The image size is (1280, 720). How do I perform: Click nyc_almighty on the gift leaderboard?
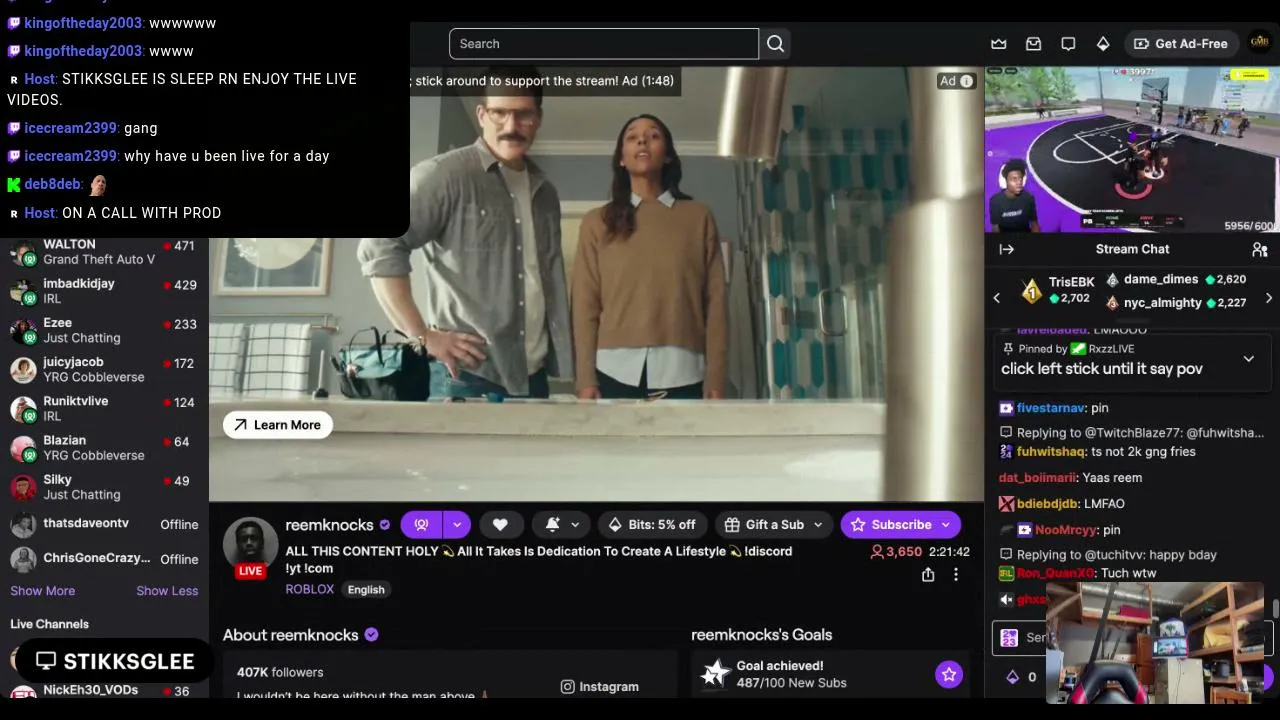click(1163, 303)
